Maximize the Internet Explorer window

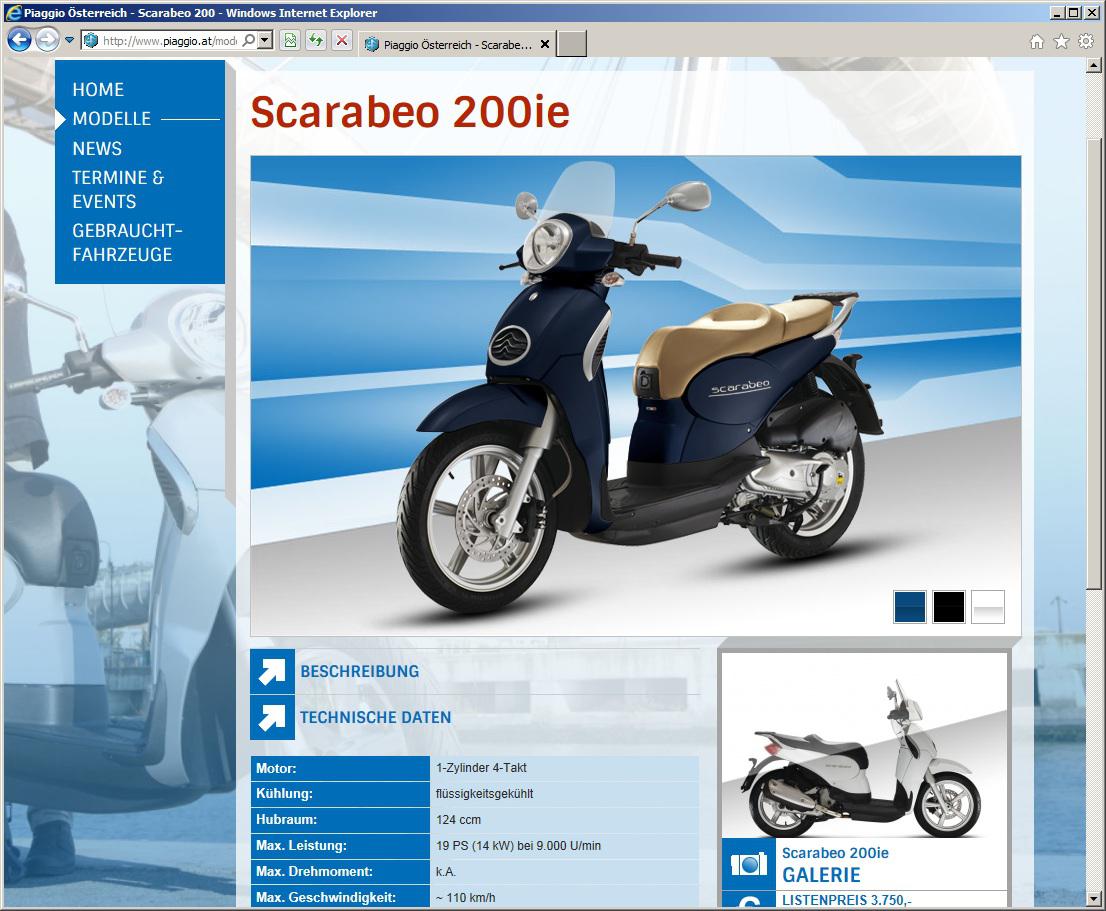[1072, 12]
